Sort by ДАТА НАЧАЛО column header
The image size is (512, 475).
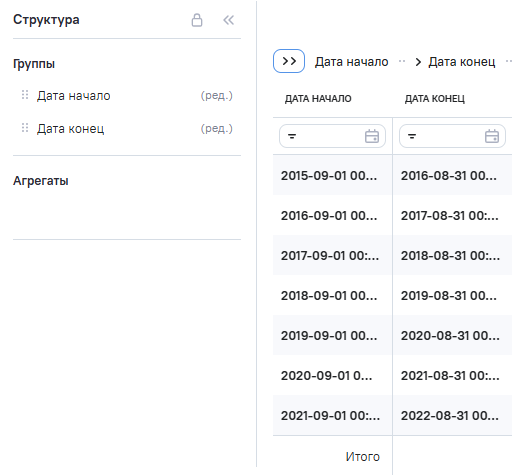318,99
